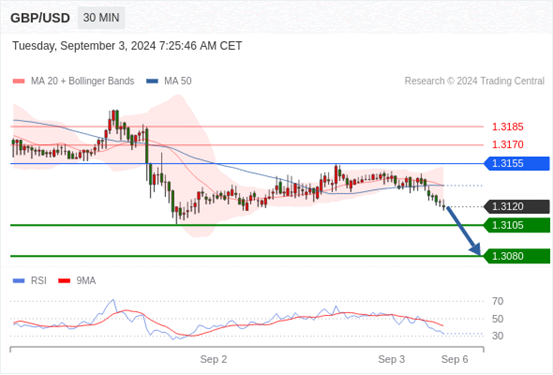Click the green 1.3080 target price tag

click(517, 256)
